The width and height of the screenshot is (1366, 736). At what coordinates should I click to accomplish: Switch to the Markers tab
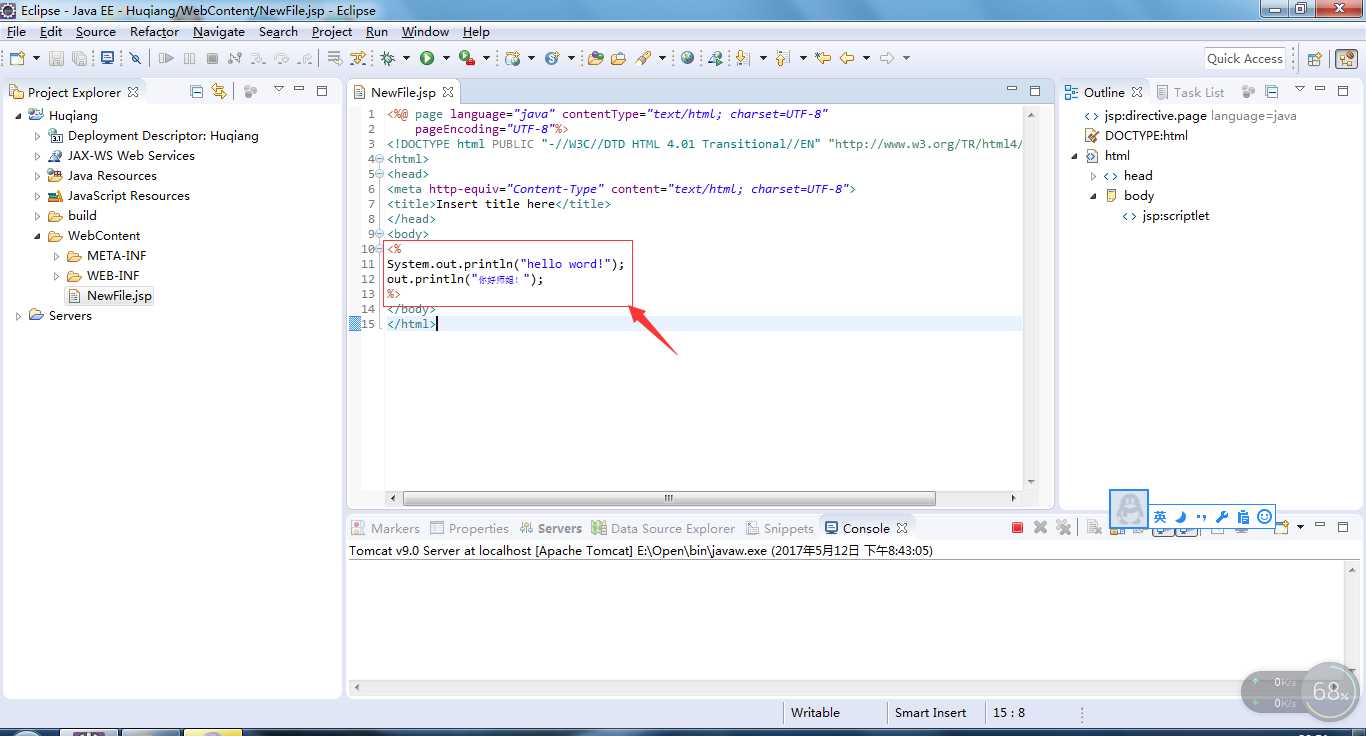(385, 528)
